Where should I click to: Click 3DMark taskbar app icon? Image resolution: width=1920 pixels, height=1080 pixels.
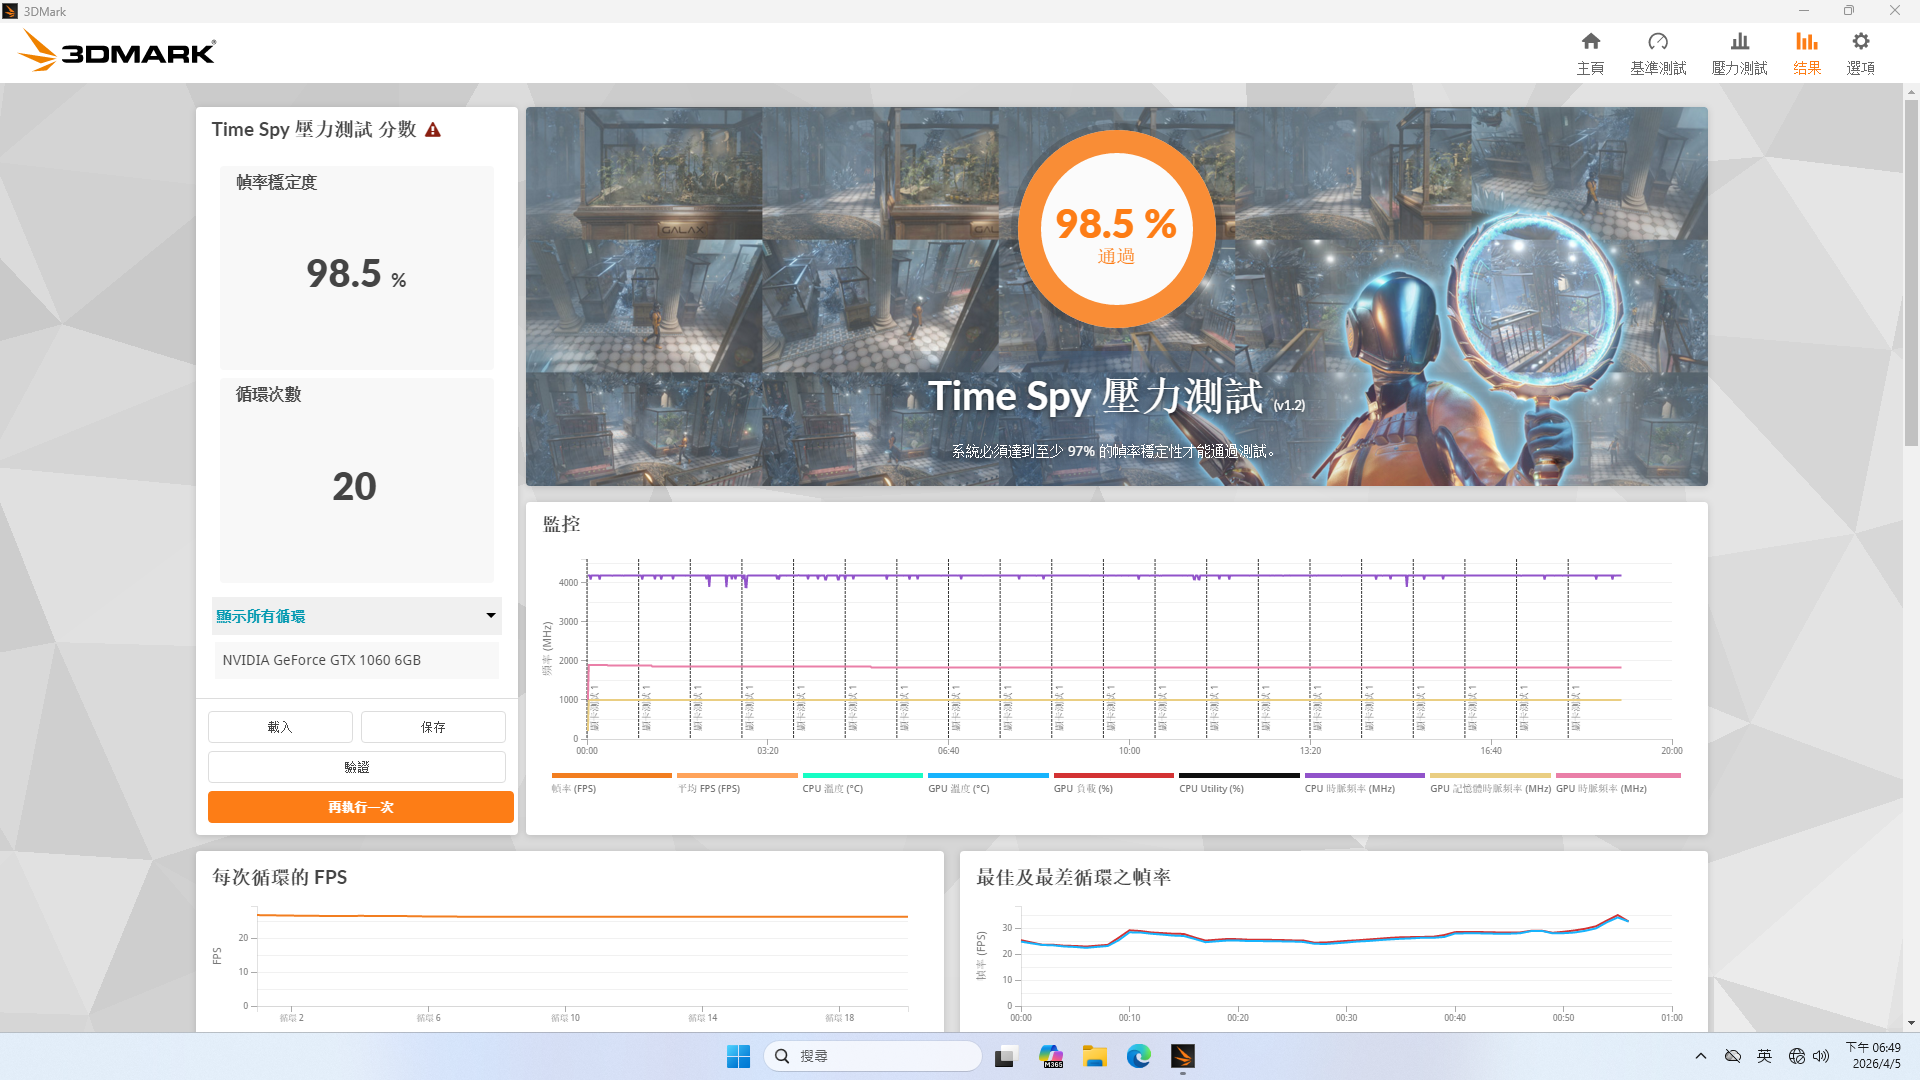[1183, 1056]
